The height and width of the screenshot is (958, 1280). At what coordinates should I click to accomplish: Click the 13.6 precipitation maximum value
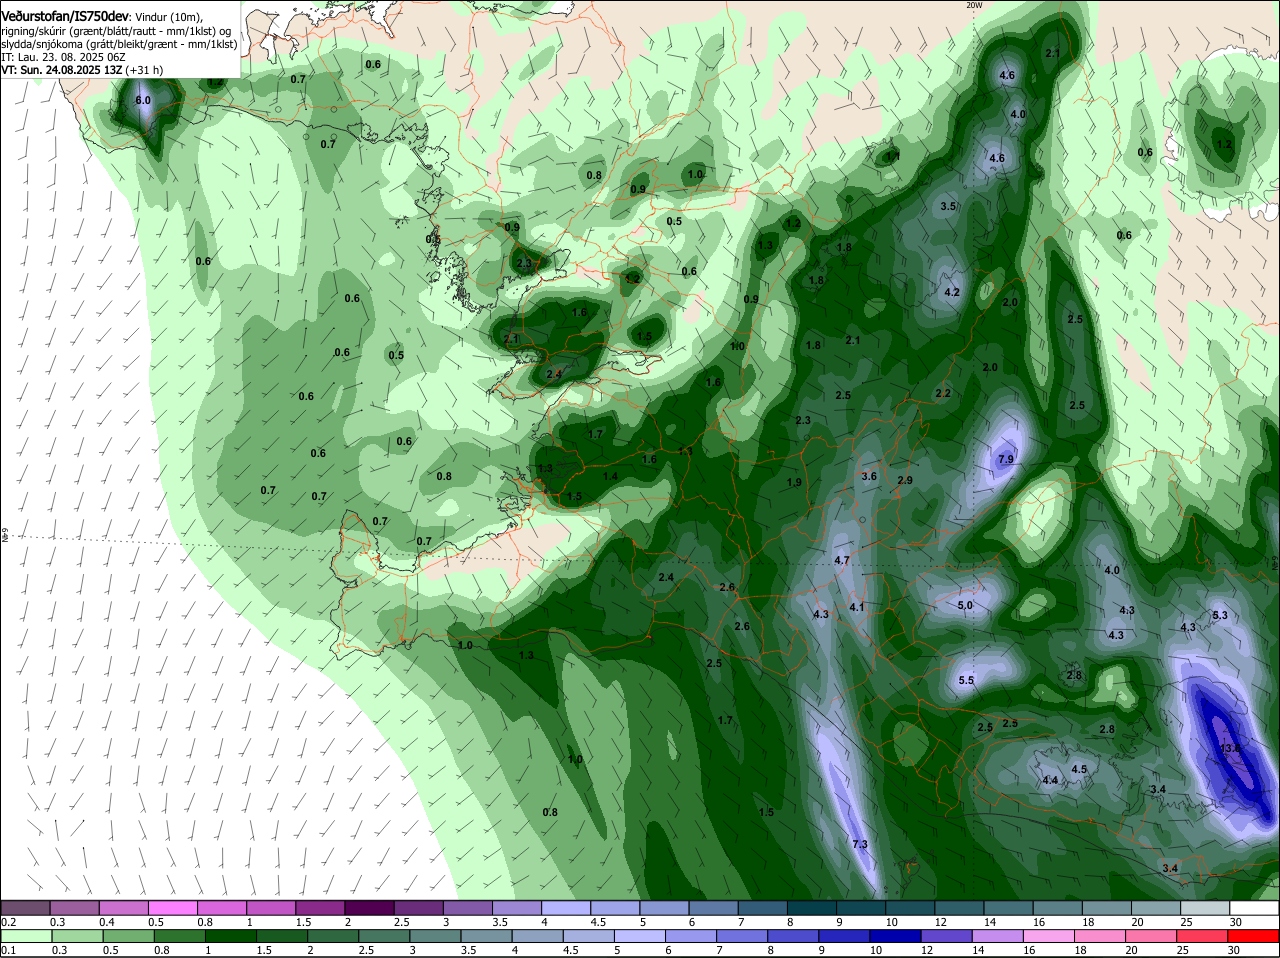point(1230,748)
